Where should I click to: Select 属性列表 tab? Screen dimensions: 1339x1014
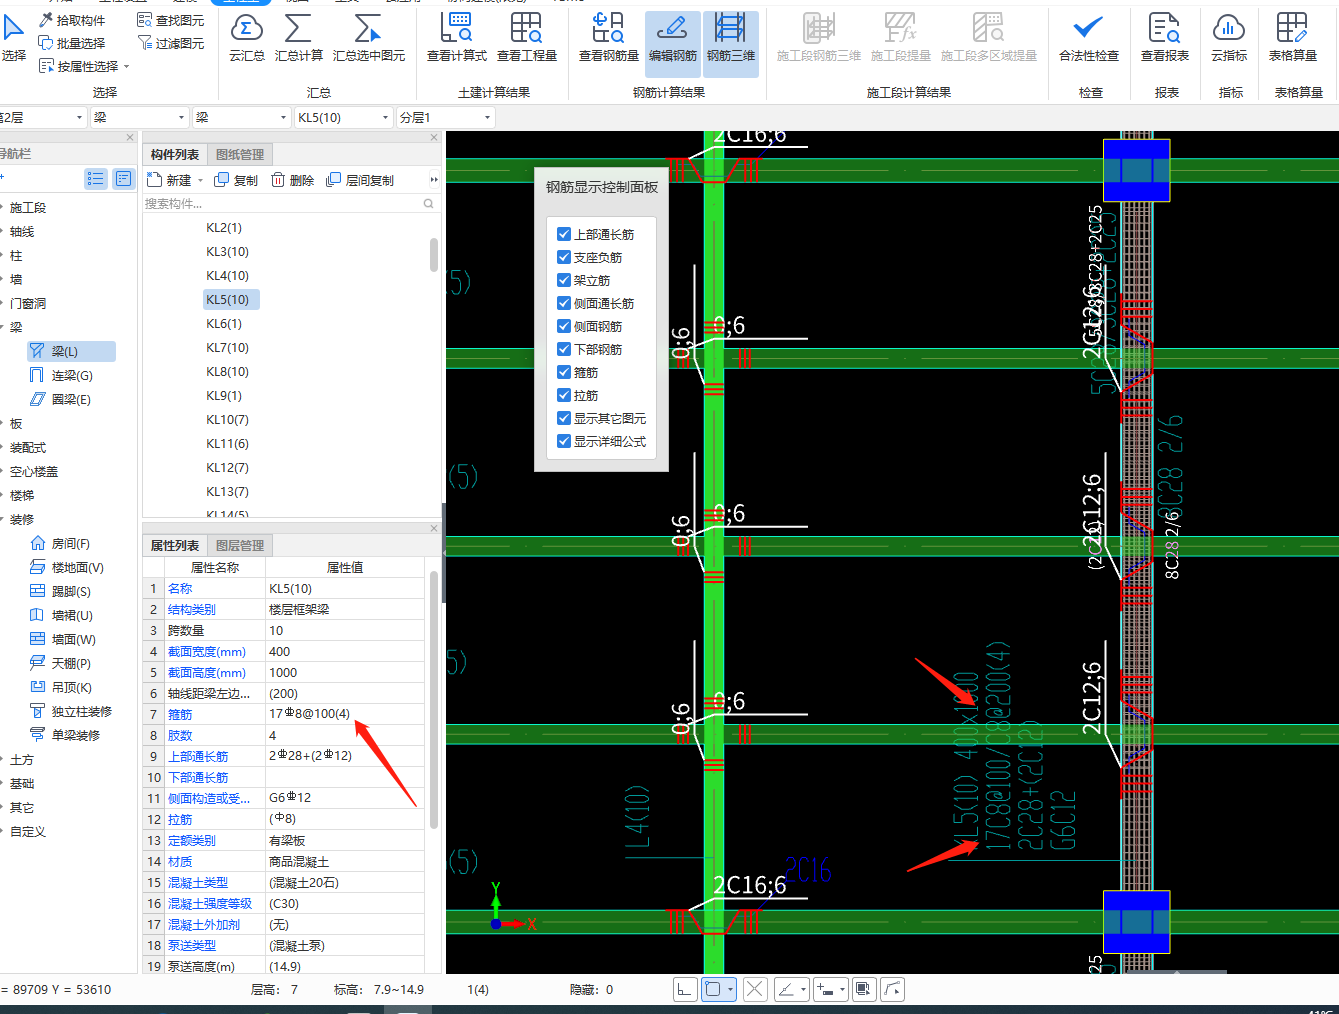point(175,546)
